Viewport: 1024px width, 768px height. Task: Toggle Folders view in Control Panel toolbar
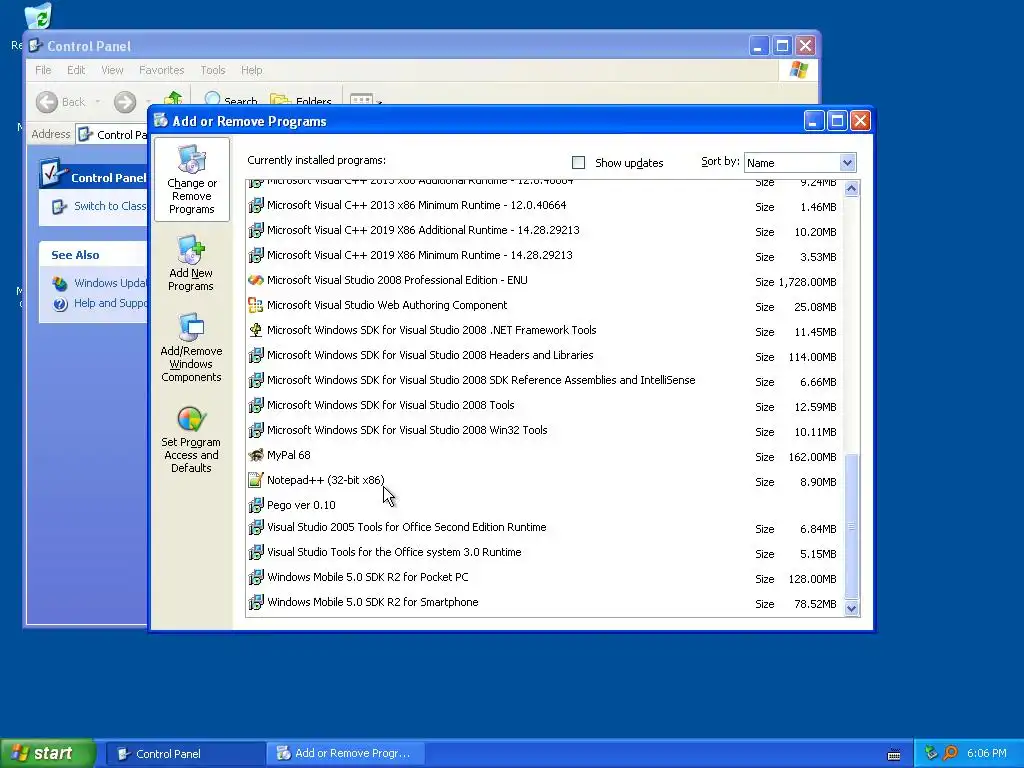point(301,100)
